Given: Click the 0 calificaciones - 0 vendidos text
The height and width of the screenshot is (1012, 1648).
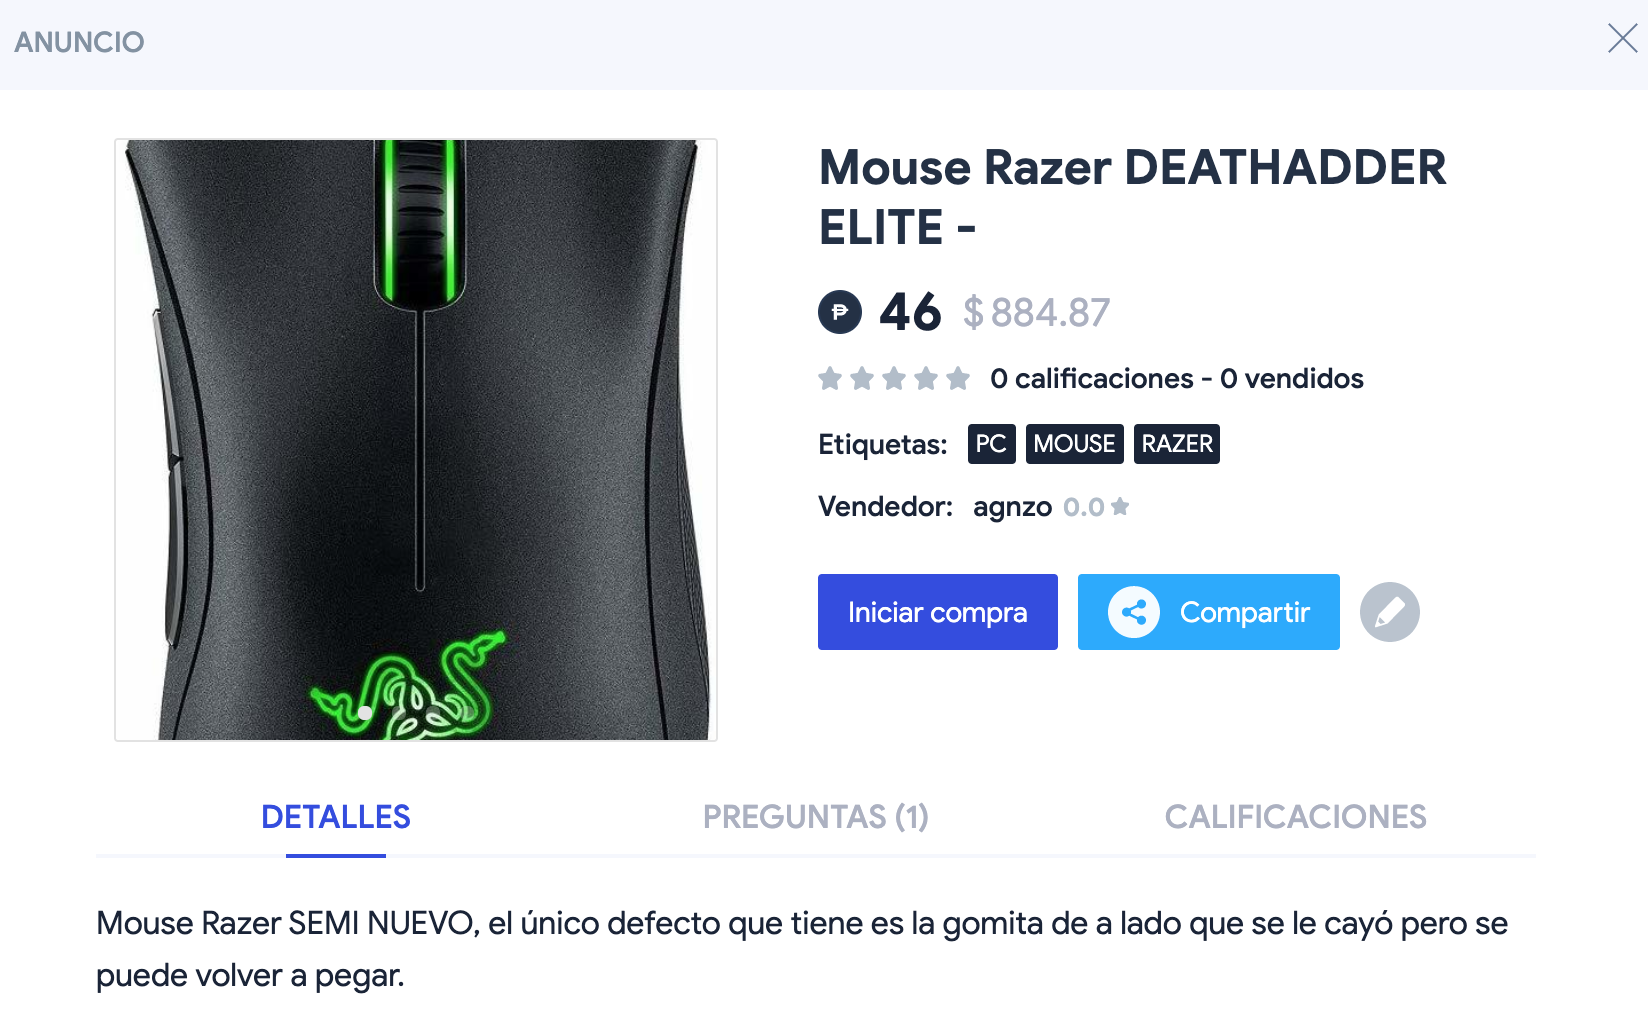Looking at the screenshot, I should [x=1177, y=379].
